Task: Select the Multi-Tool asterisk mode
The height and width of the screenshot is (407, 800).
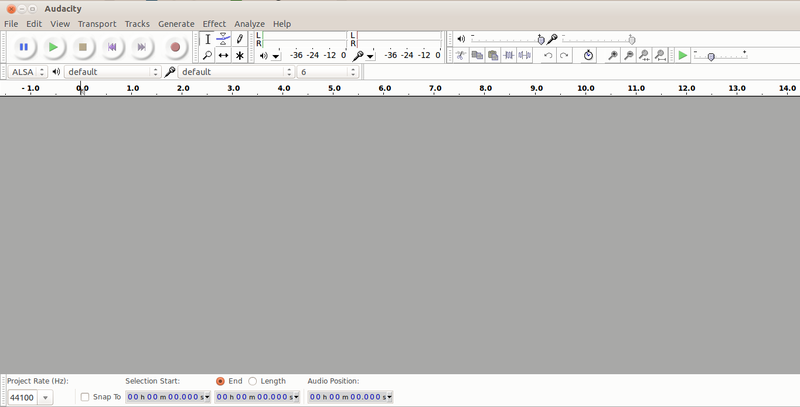Action: [239, 55]
